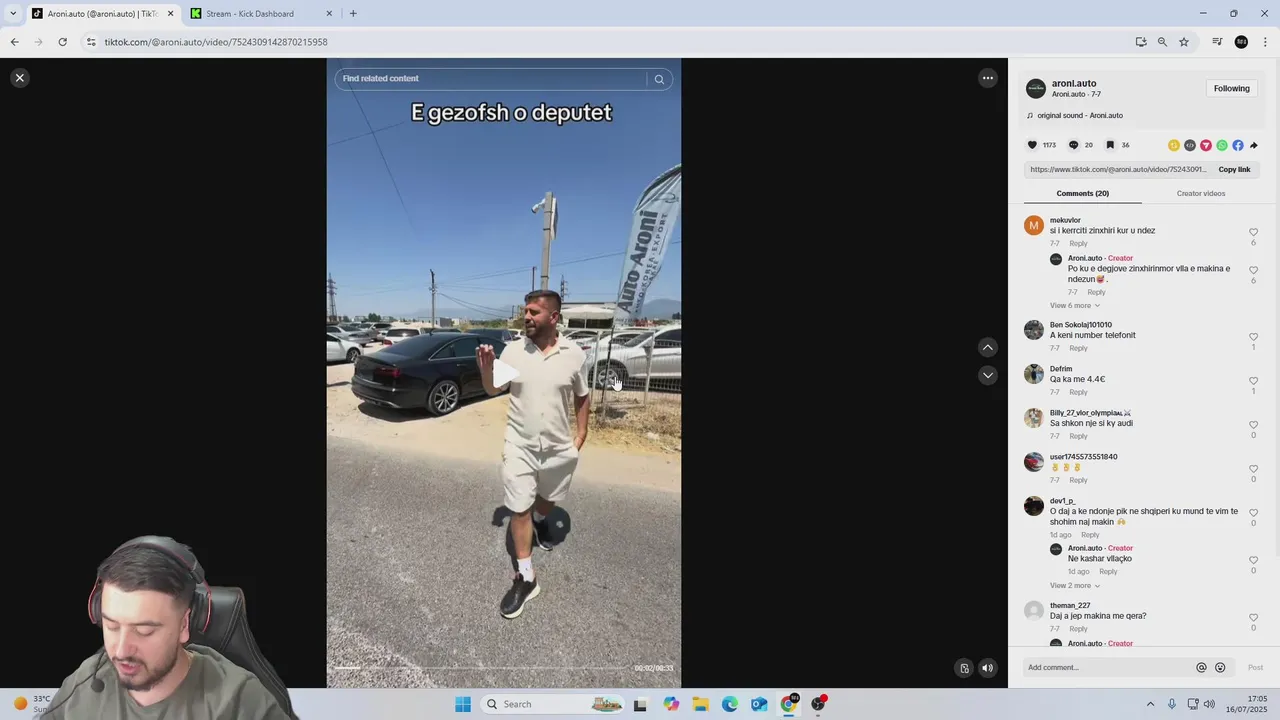Open Chrome zoom magnifier icon
This screenshot has width=1280, height=720.
coord(1162,42)
